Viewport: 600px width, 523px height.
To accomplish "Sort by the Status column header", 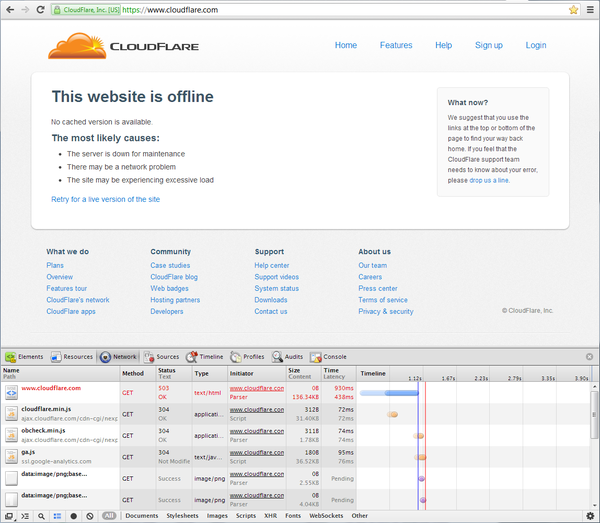I will click(174, 373).
